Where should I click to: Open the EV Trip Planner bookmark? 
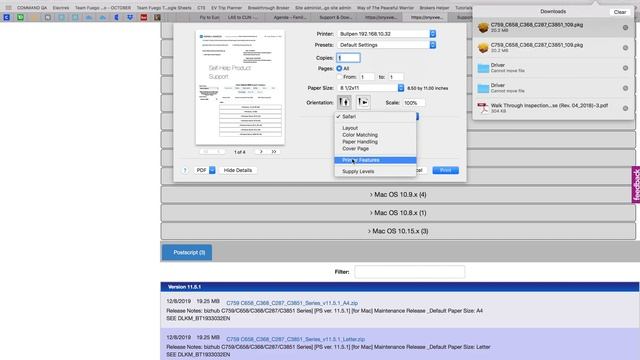click(x=227, y=8)
